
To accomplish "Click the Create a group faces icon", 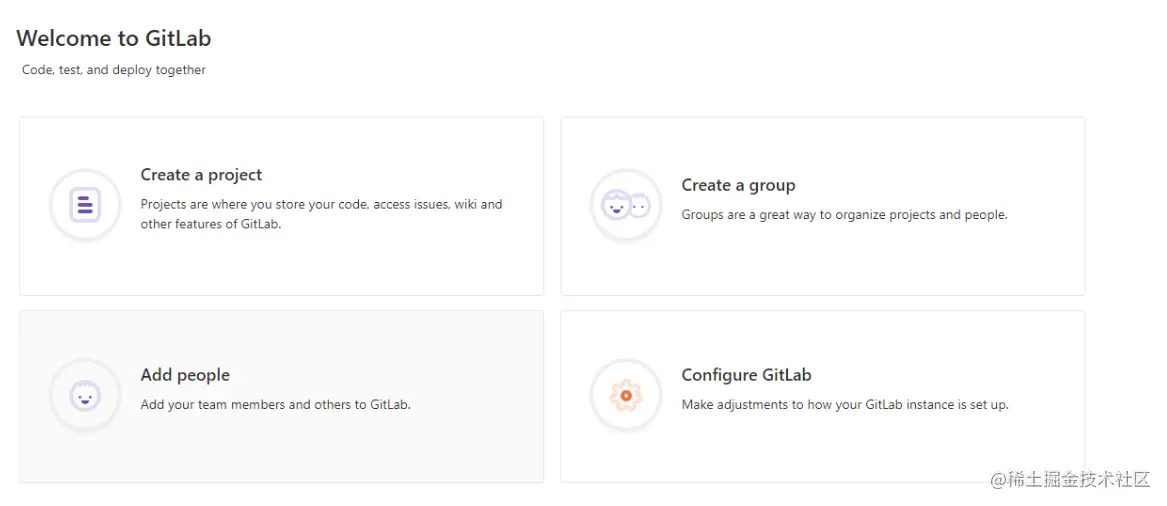I will pyautogui.click(x=626, y=205).
